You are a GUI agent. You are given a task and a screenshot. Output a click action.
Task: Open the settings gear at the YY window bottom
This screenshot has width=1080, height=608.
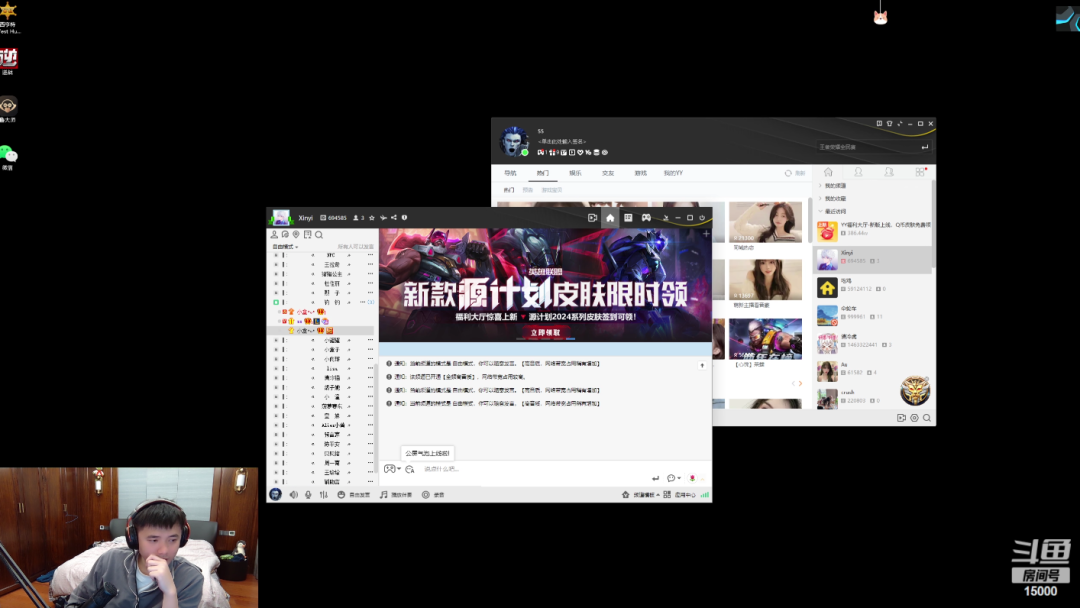pyautogui.click(x=914, y=418)
